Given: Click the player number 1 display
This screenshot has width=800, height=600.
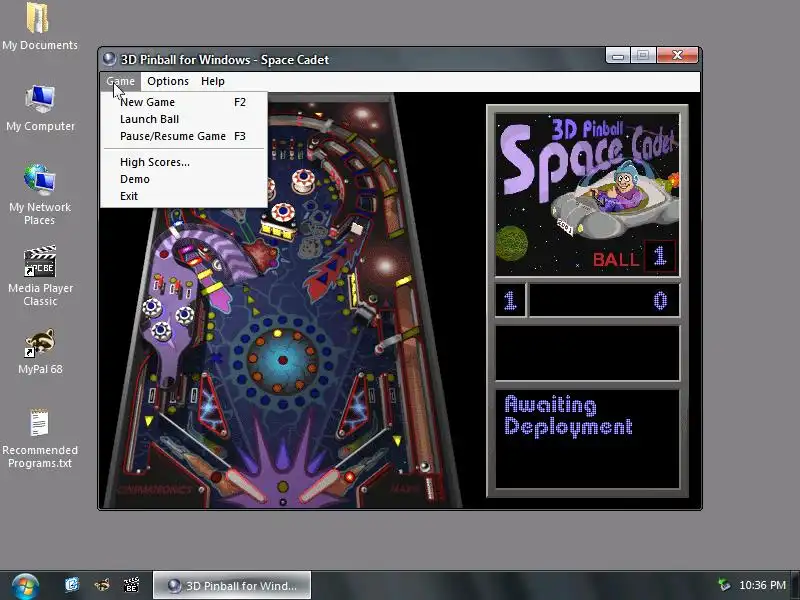Looking at the screenshot, I should (510, 301).
